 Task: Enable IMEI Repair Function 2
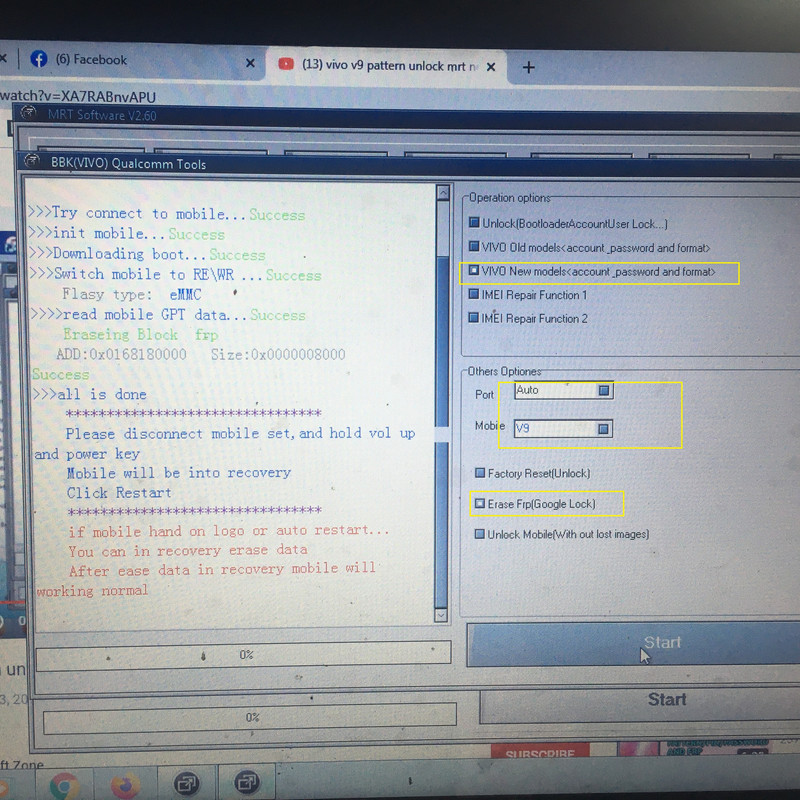(x=473, y=317)
